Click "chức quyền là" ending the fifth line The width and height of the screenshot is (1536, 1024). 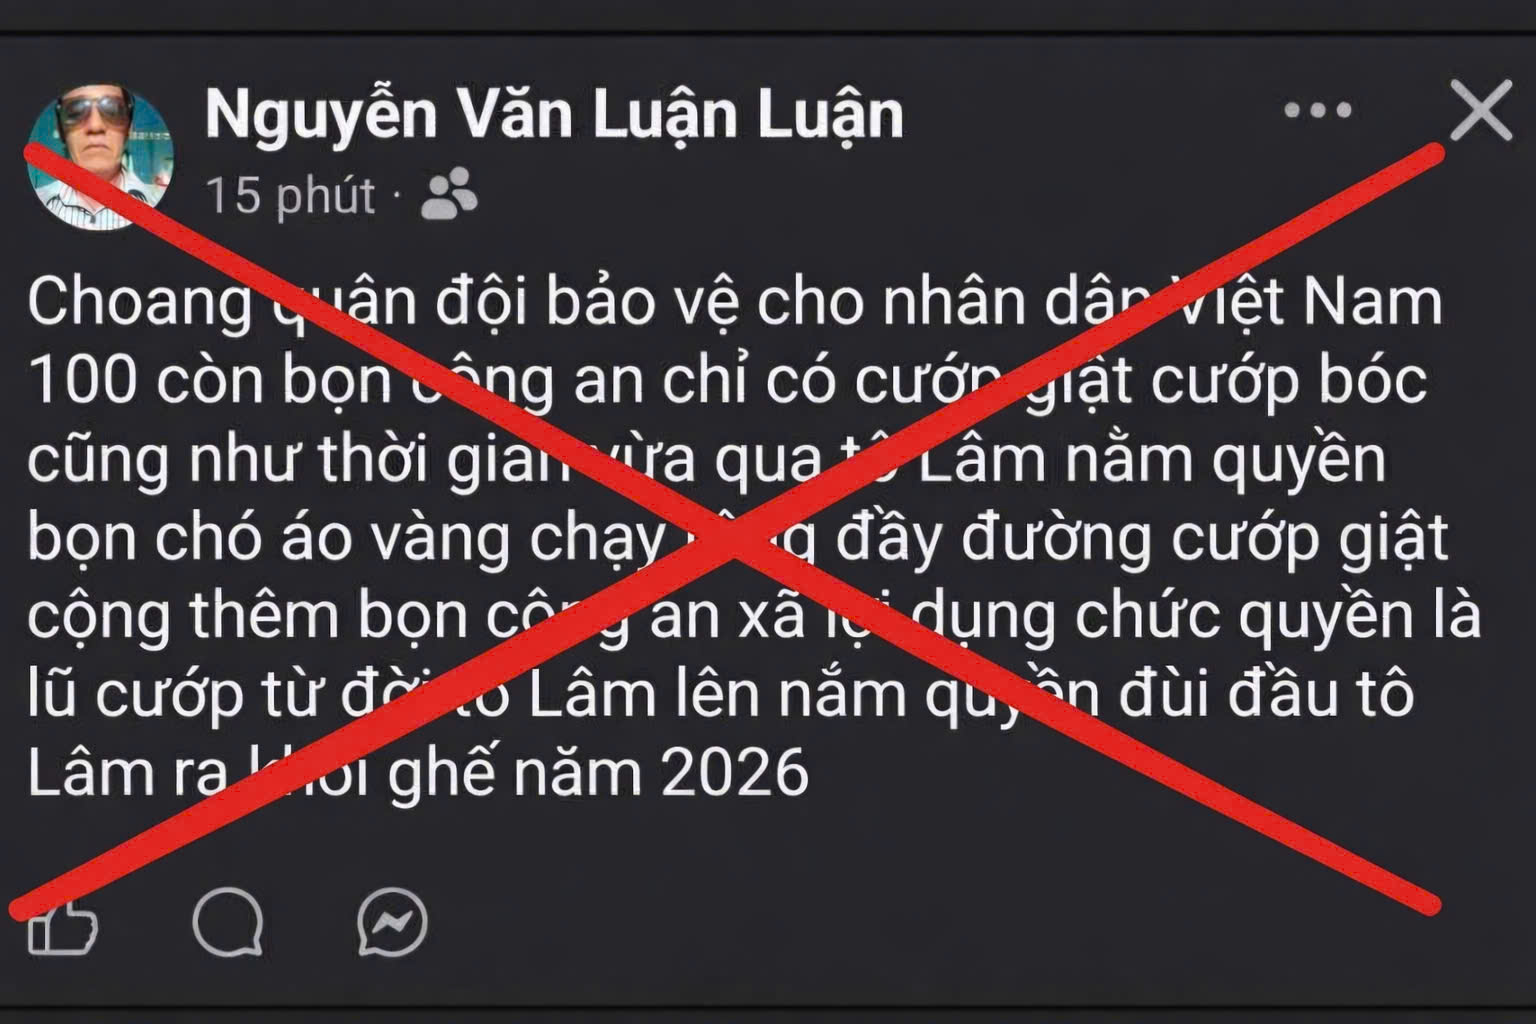1278,617
